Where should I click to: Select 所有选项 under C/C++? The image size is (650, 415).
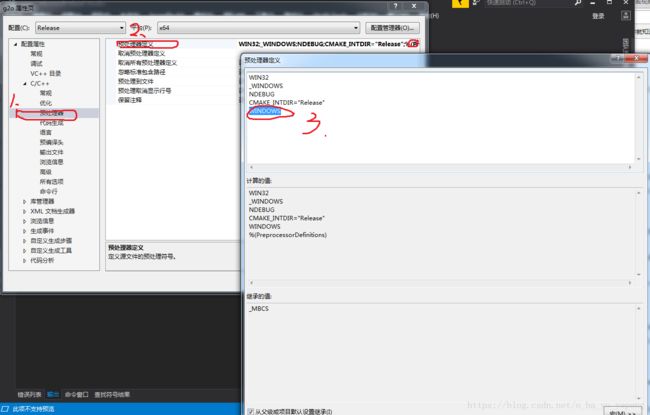(x=52, y=182)
